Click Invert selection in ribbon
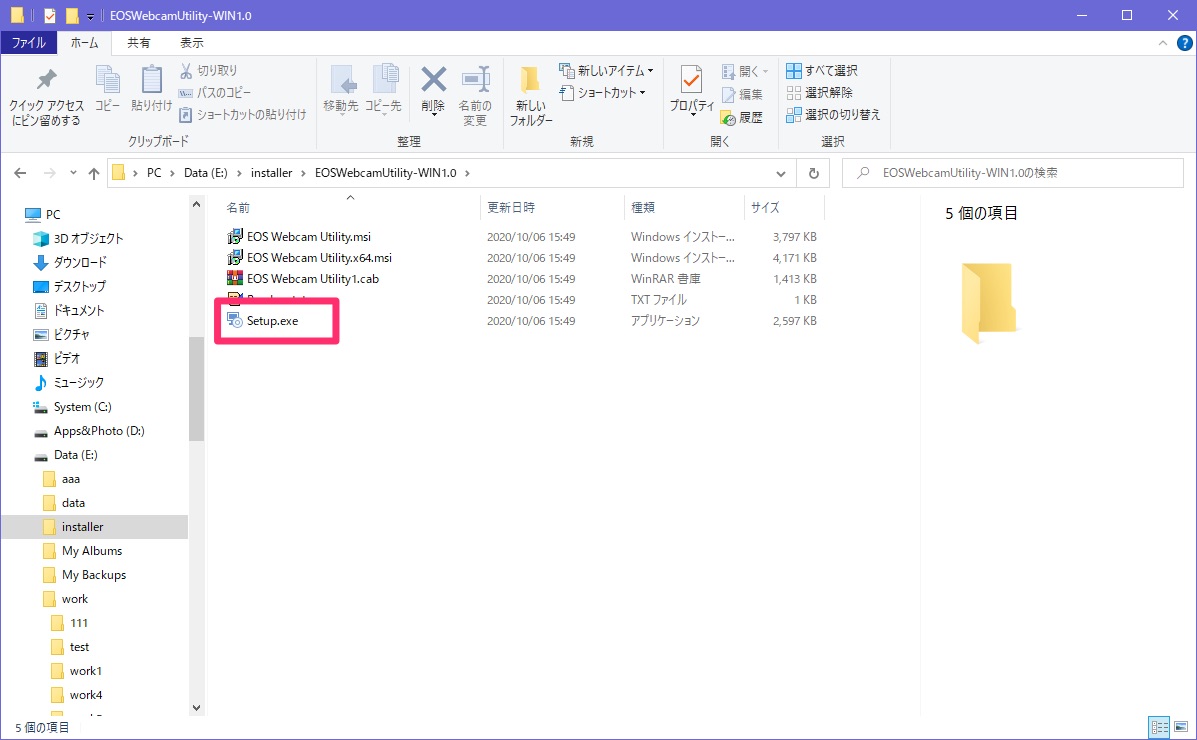The width and height of the screenshot is (1197, 740). (833, 115)
